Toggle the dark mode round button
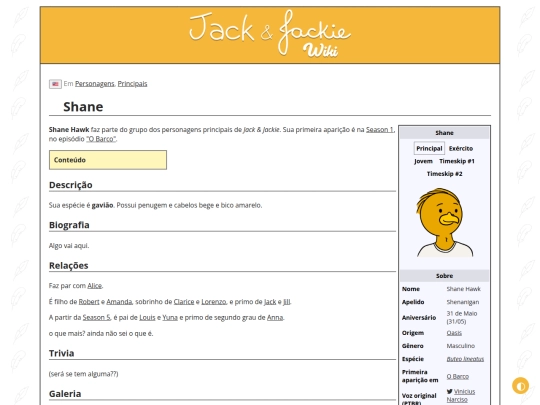The height and width of the screenshot is (405, 540). [x=520, y=385]
